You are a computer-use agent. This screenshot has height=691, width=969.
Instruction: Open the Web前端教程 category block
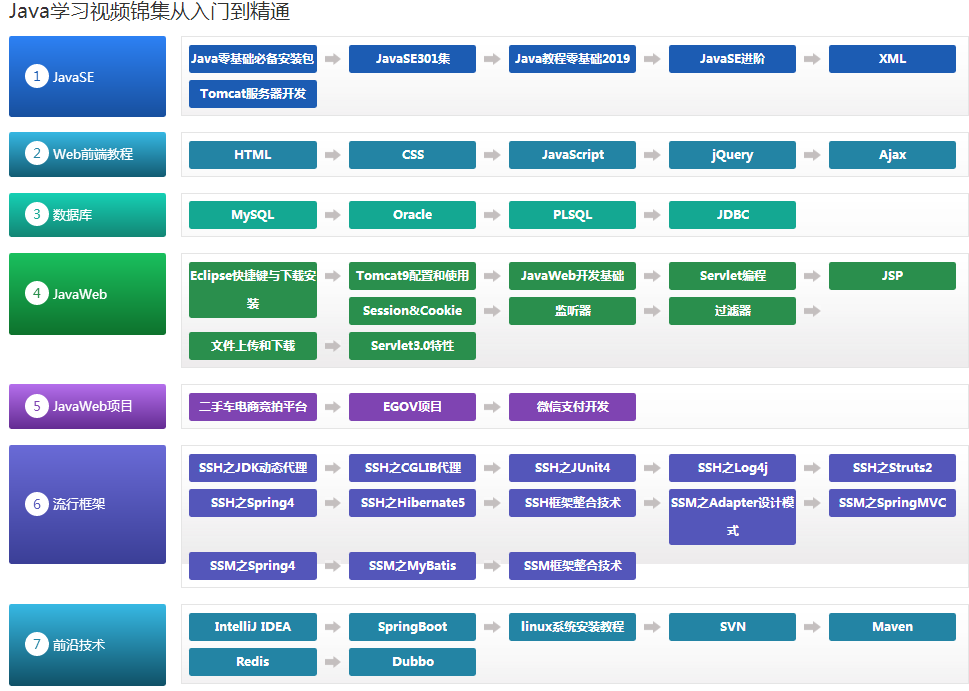[x=87, y=154]
